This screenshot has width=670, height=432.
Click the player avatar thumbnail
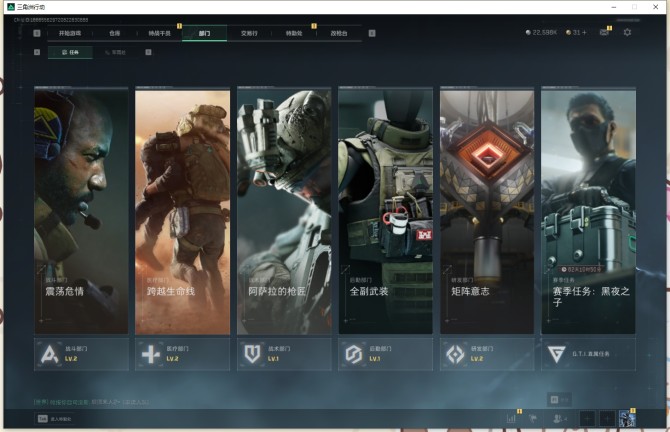point(627,419)
